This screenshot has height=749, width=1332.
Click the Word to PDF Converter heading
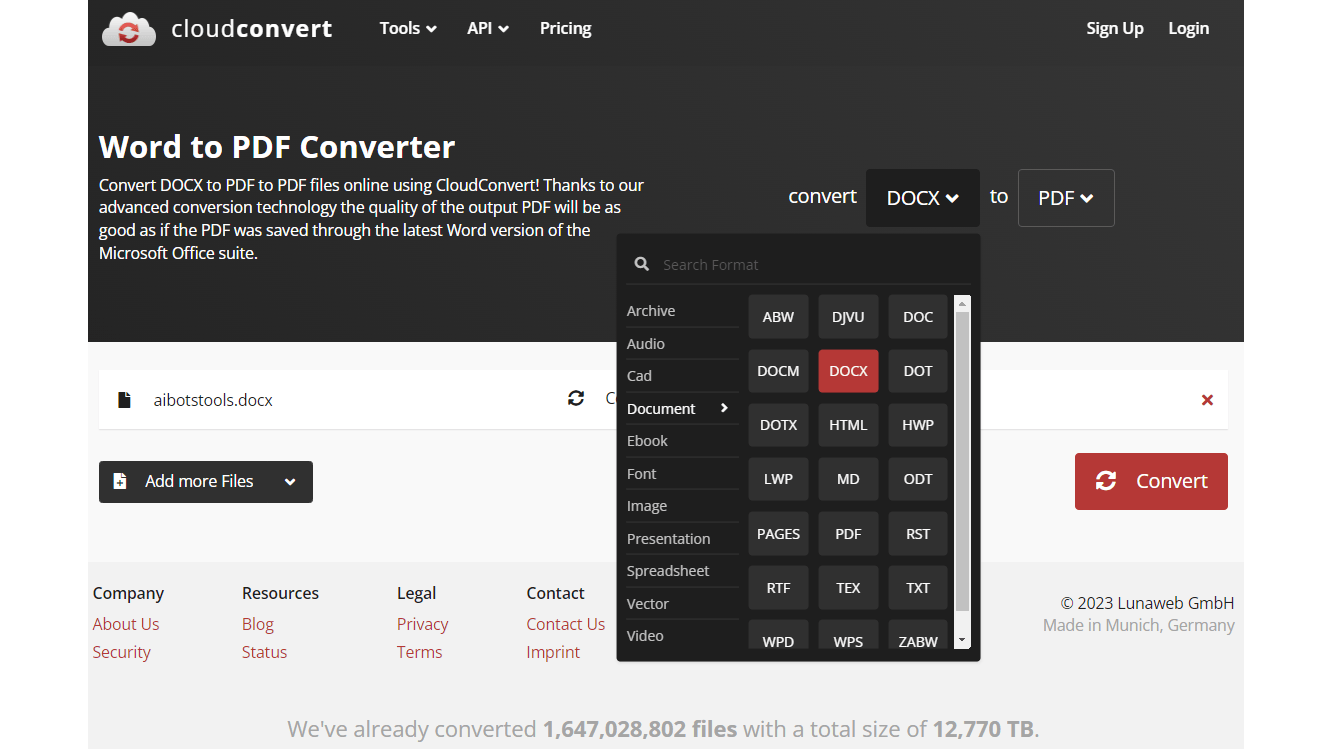(x=277, y=147)
